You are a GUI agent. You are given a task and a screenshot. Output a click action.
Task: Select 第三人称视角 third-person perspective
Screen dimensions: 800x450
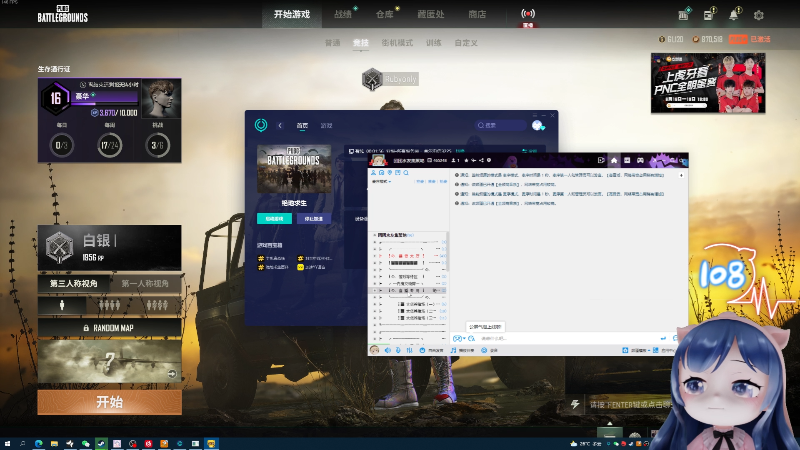(x=73, y=284)
